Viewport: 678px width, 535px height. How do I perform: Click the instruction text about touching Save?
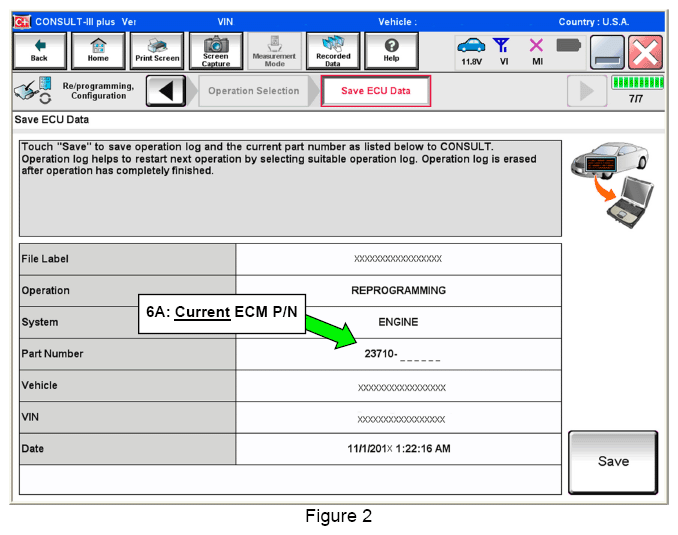[x=279, y=159]
